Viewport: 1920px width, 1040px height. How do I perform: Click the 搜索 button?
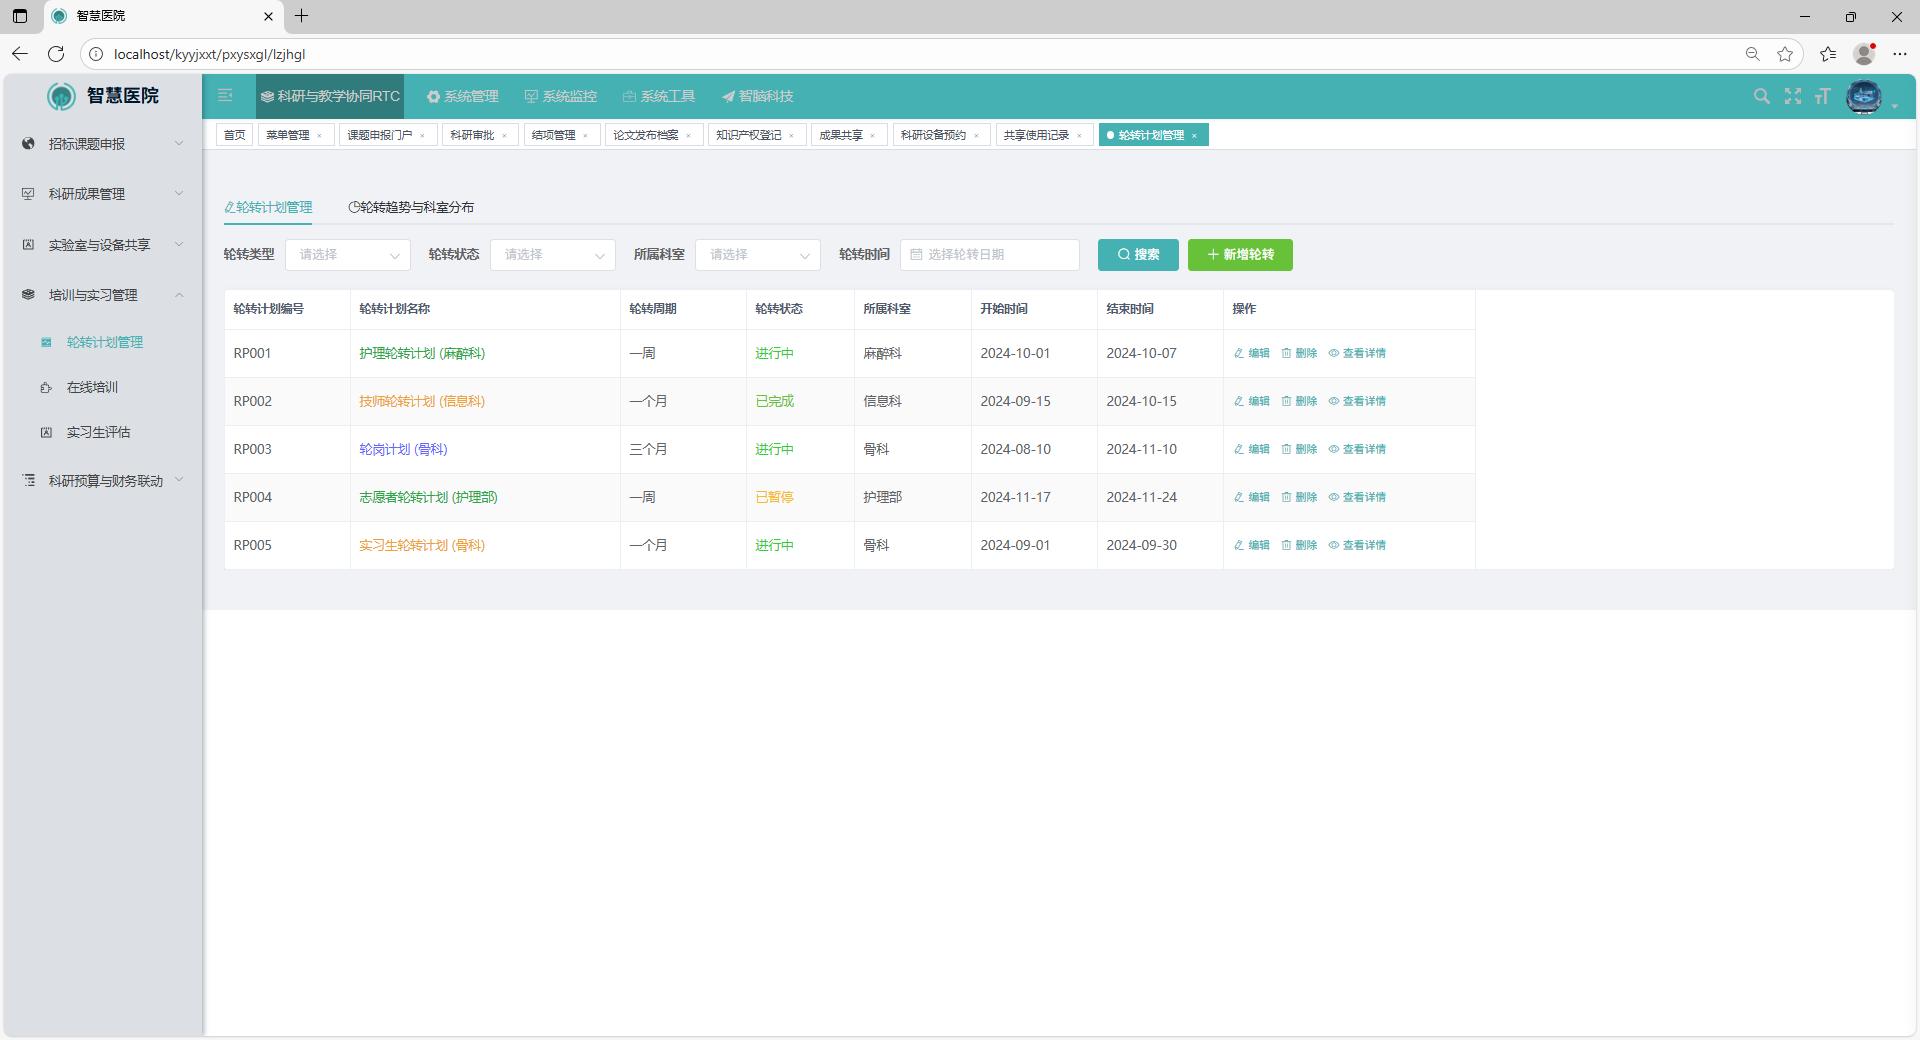pos(1137,255)
